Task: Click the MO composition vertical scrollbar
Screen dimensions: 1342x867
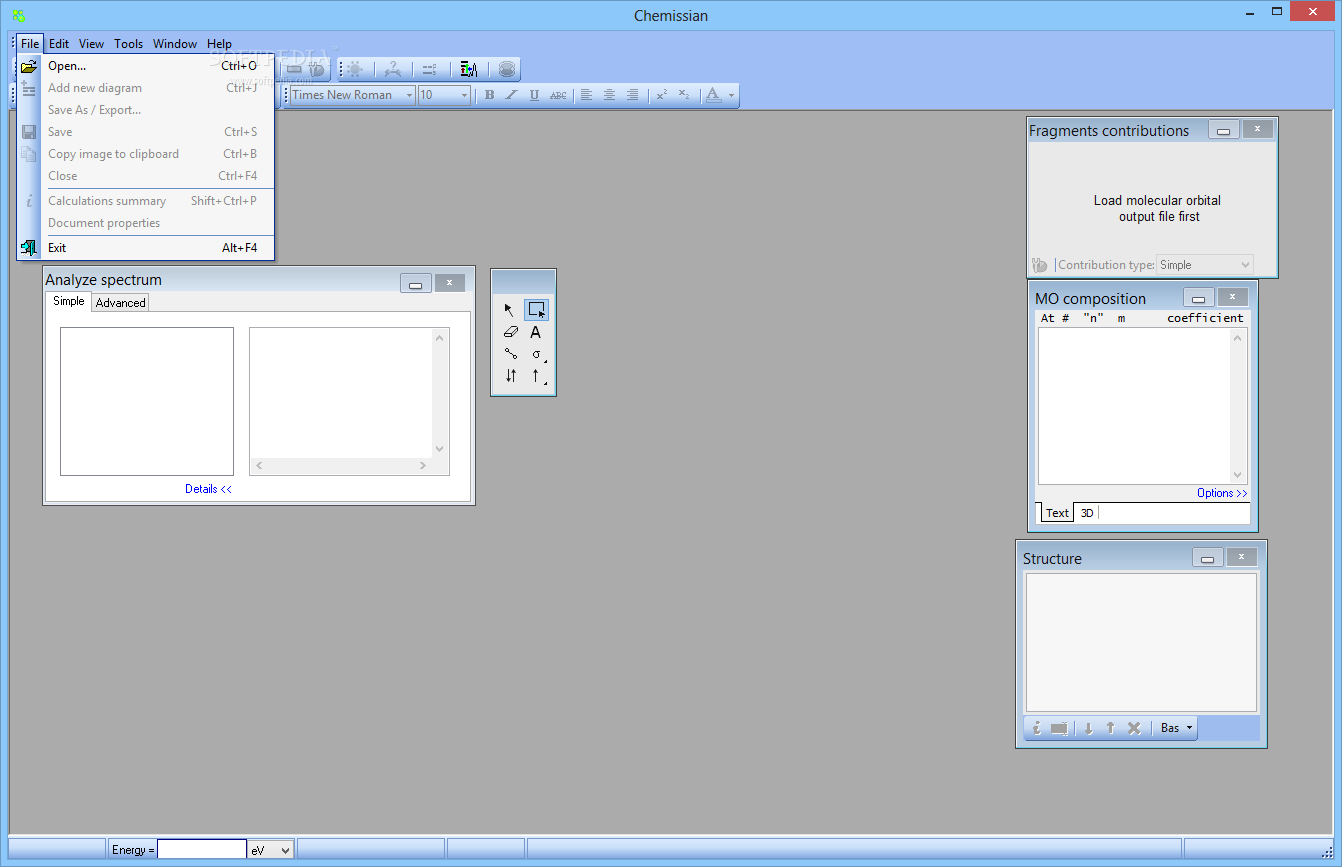Action: point(1240,406)
